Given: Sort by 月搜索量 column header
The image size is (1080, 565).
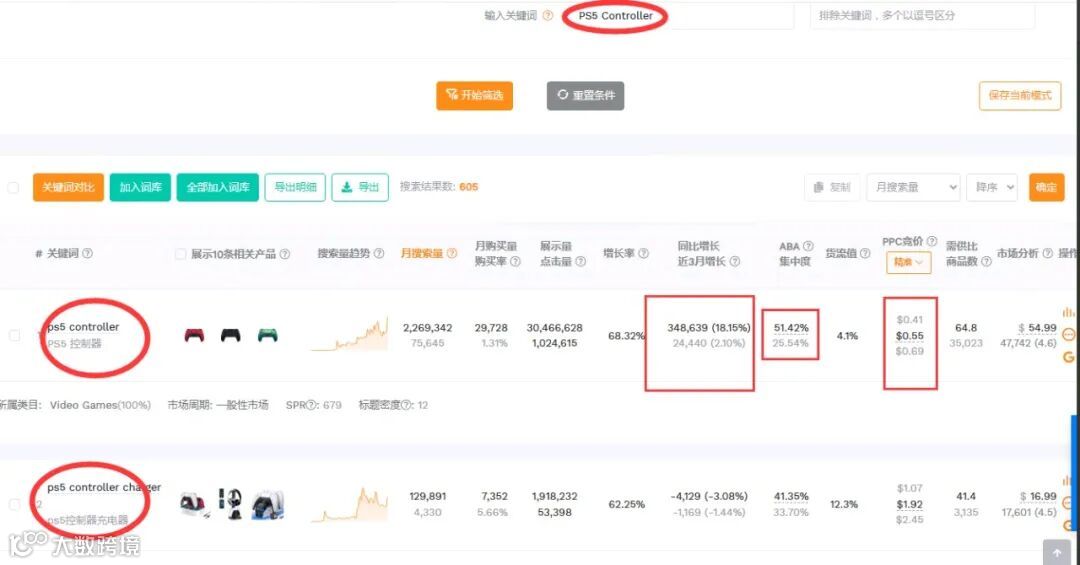Looking at the screenshot, I should (422, 253).
